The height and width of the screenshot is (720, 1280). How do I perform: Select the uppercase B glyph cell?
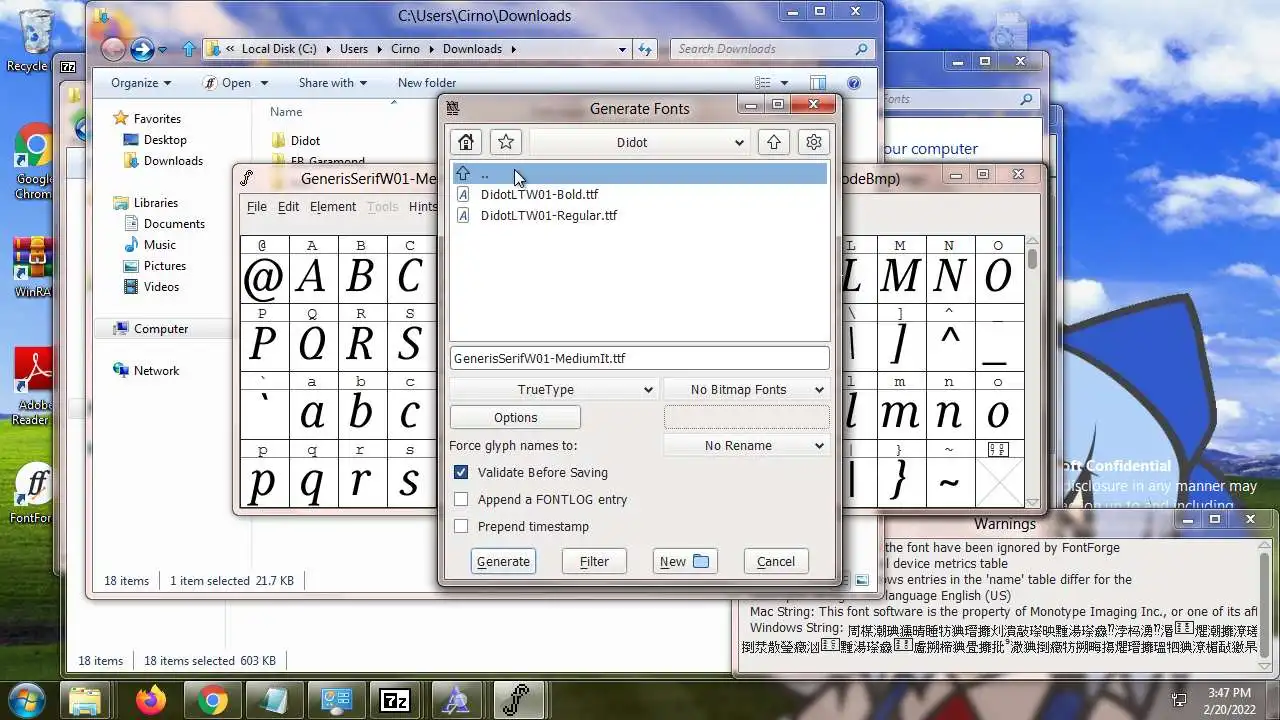(361, 278)
